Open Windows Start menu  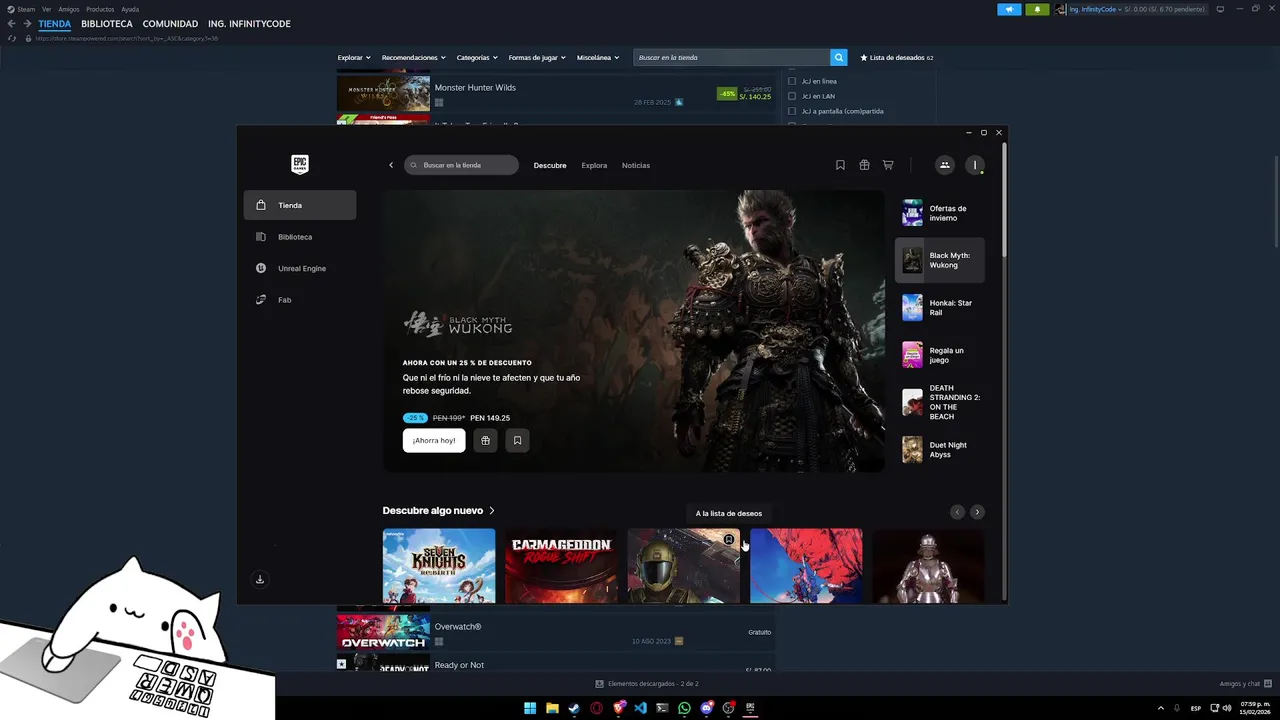pos(530,708)
